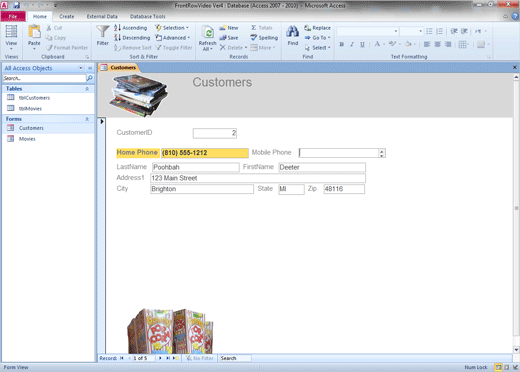Switch to Form View status icon
Viewport: 520px width, 372px height.
tap(498, 367)
